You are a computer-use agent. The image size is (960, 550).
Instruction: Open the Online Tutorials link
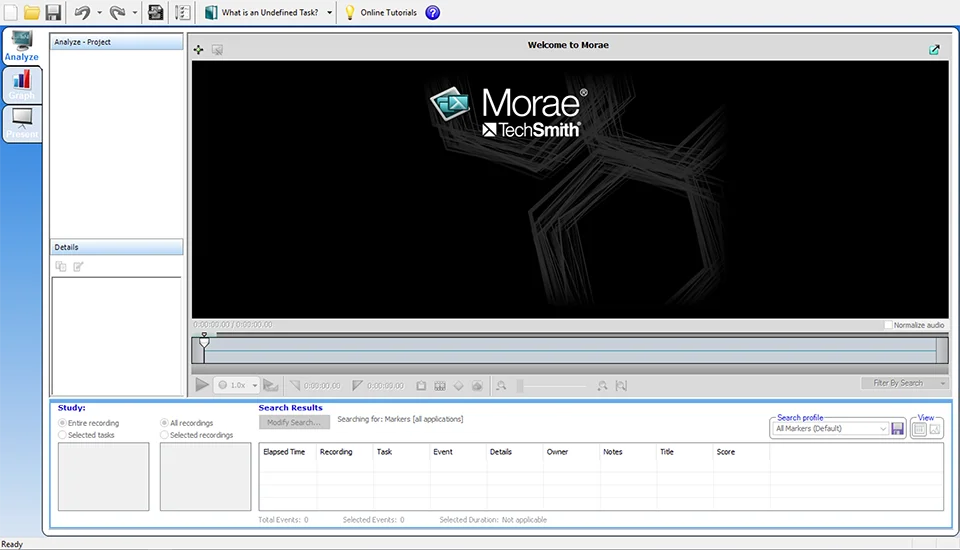(388, 13)
